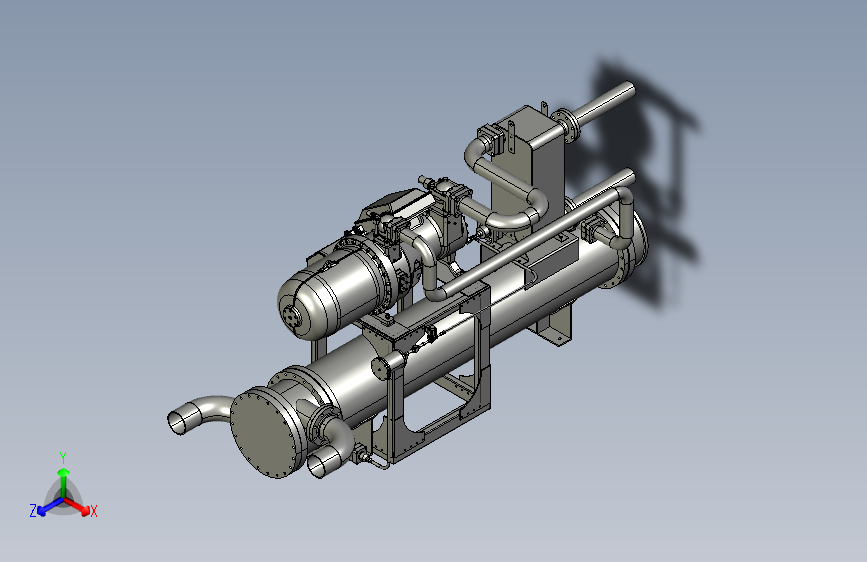
Task: Select the long thin pipe running above the shell
Action: tap(531, 243)
